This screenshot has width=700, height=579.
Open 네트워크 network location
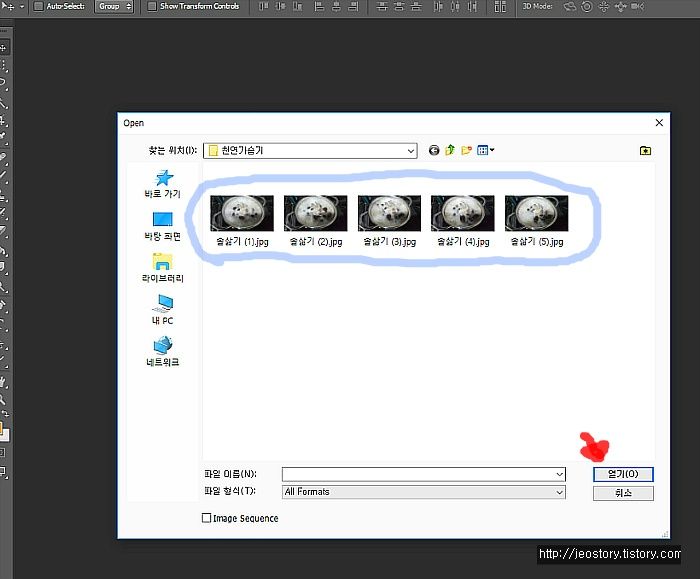(x=162, y=351)
